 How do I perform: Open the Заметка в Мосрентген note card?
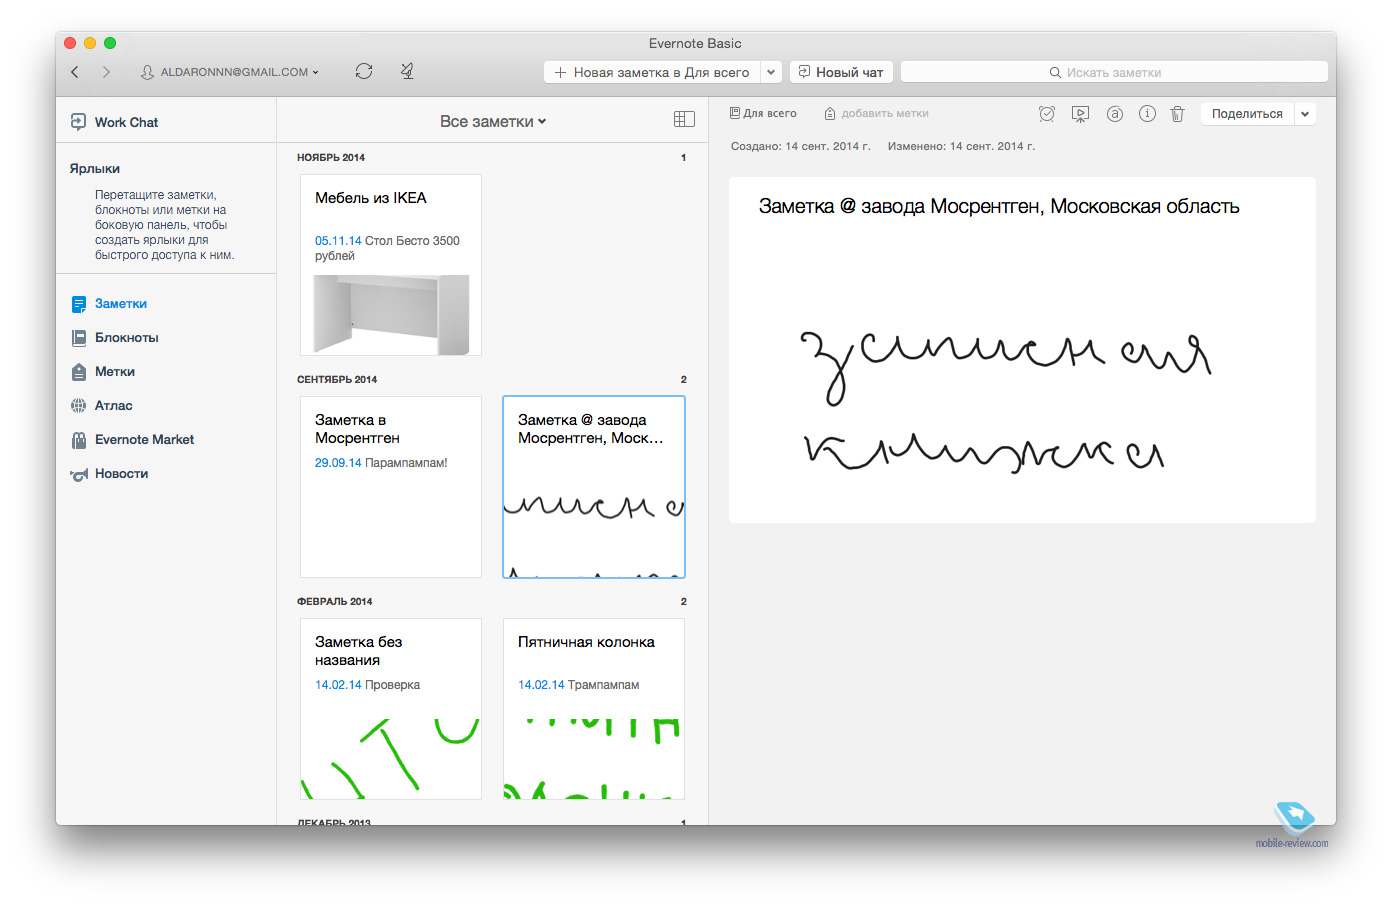pyautogui.click(x=391, y=487)
